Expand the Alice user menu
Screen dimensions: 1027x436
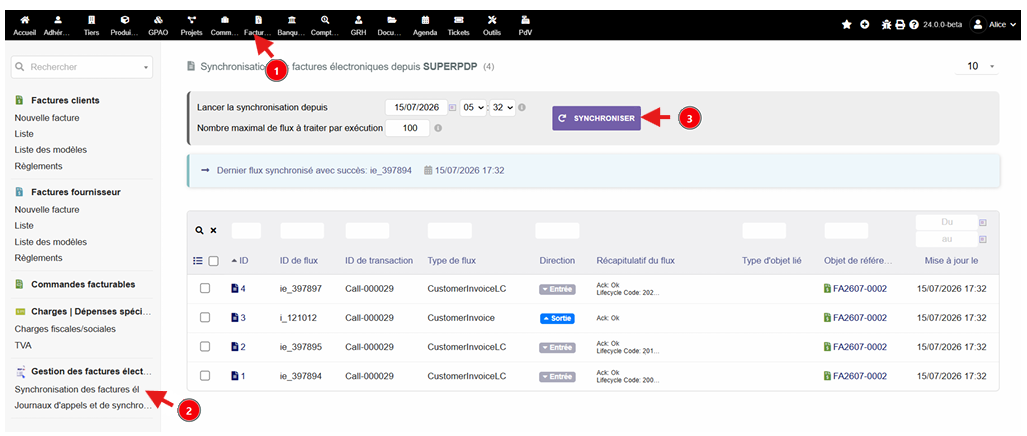click(994, 25)
